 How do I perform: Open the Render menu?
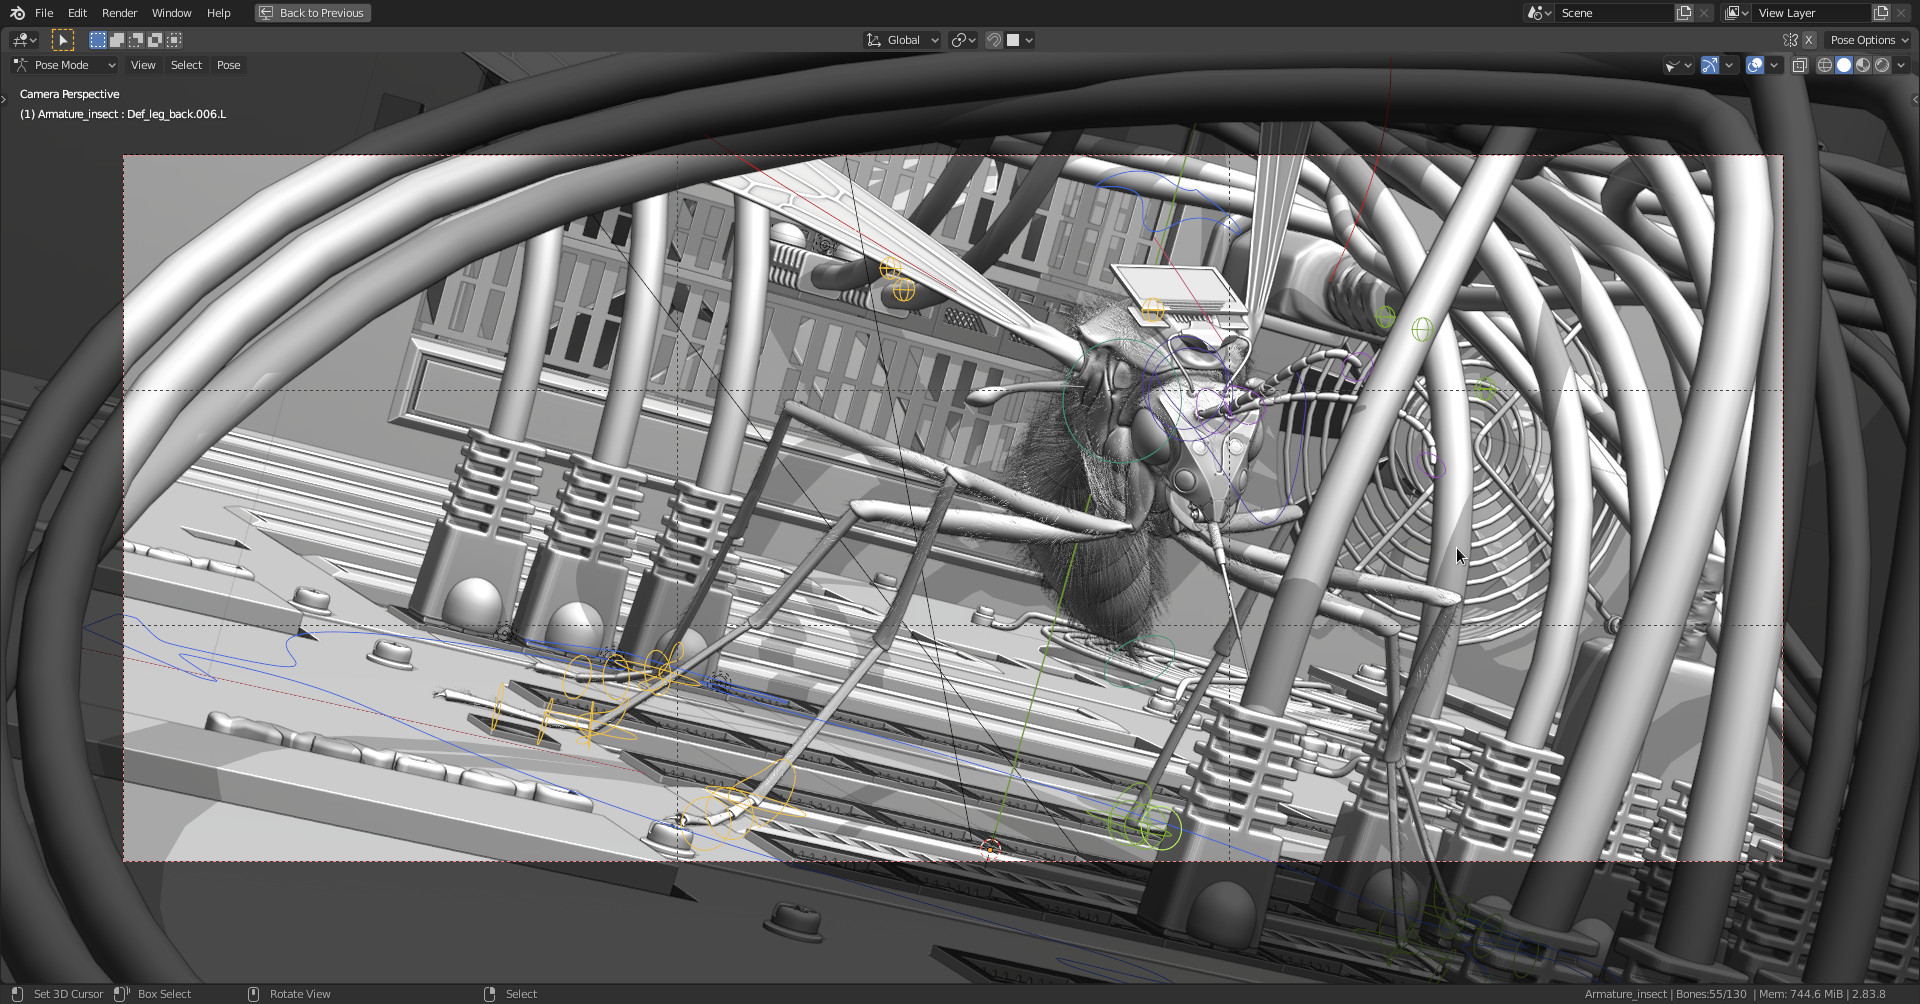(119, 13)
